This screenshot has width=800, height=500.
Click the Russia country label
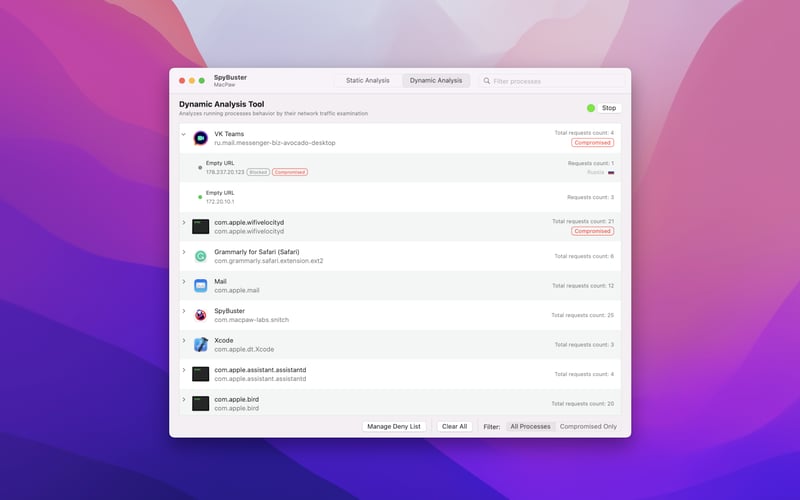point(595,172)
